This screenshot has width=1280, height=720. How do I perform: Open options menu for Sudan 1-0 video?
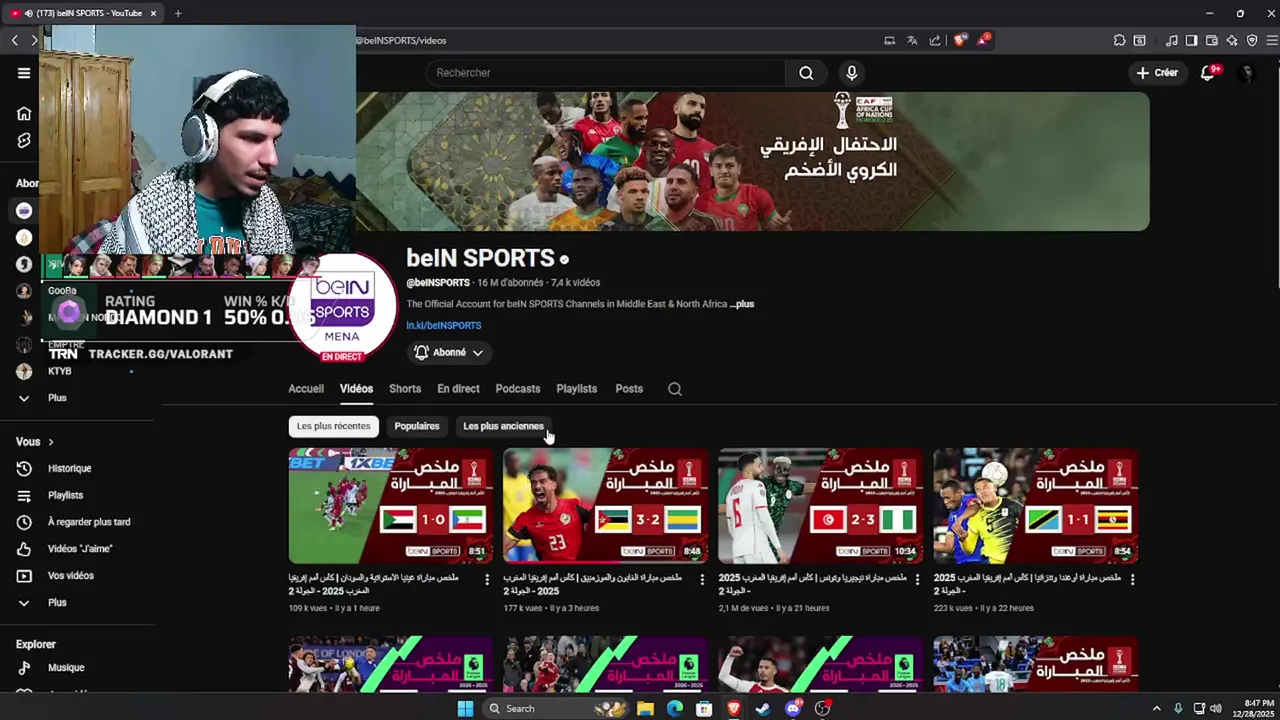[x=487, y=579]
